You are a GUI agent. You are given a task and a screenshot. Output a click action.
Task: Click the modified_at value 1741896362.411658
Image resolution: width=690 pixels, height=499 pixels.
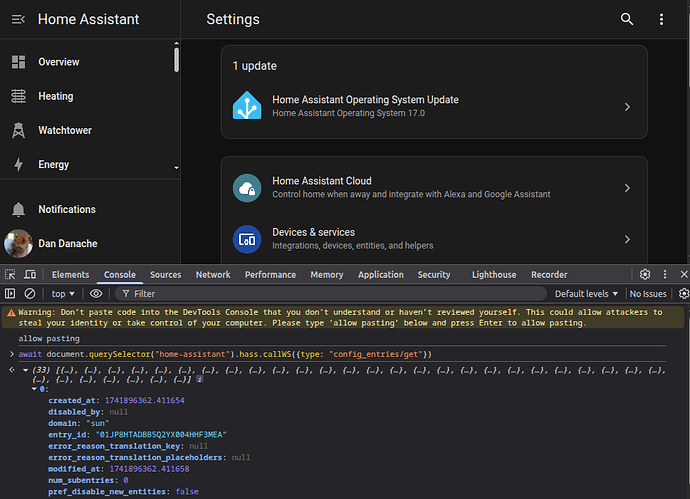tap(149, 469)
